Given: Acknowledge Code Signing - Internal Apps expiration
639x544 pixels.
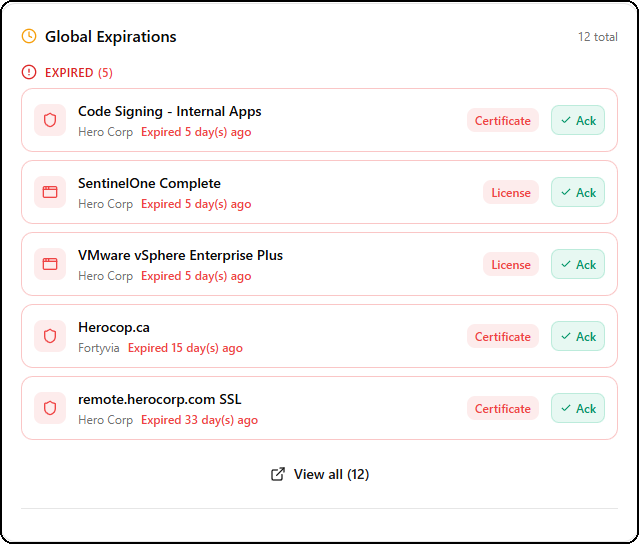Looking at the screenshot, I should click(x=578, y=120).
